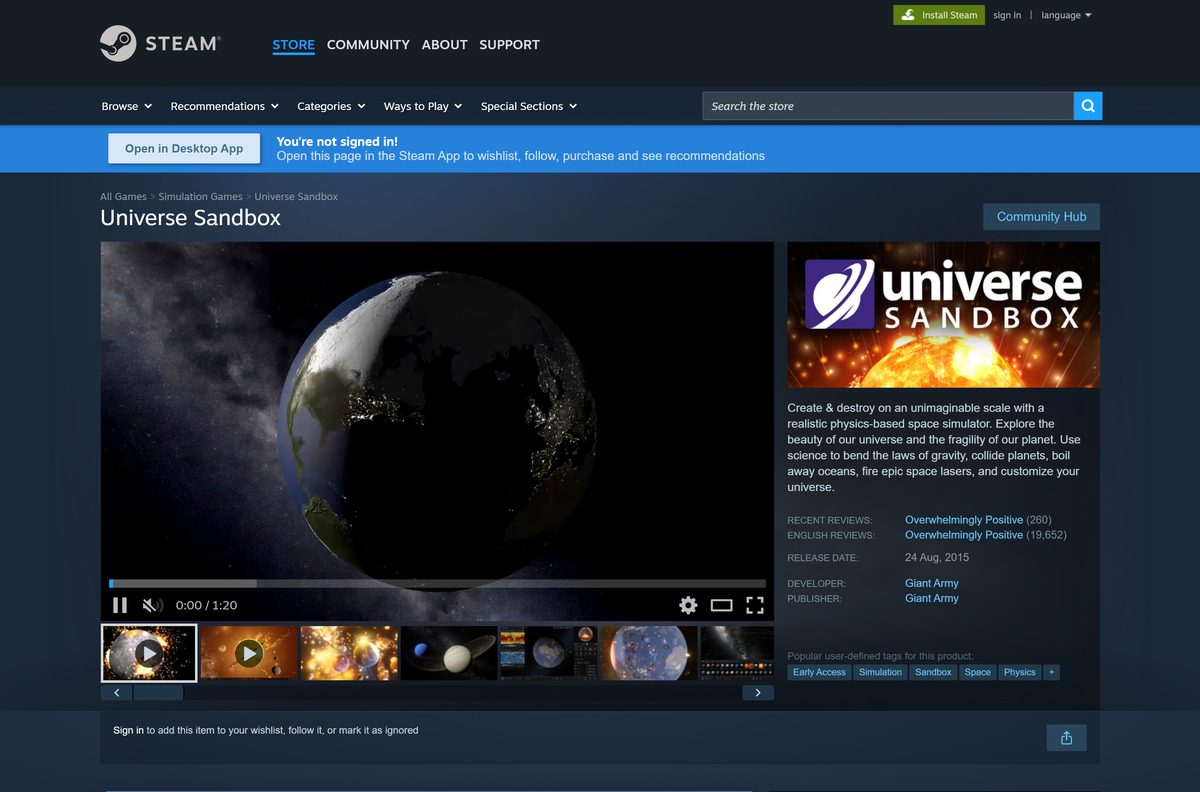1200x792 pixels.
Task: Expand the Recommendations menu
Action: point(225,106)
